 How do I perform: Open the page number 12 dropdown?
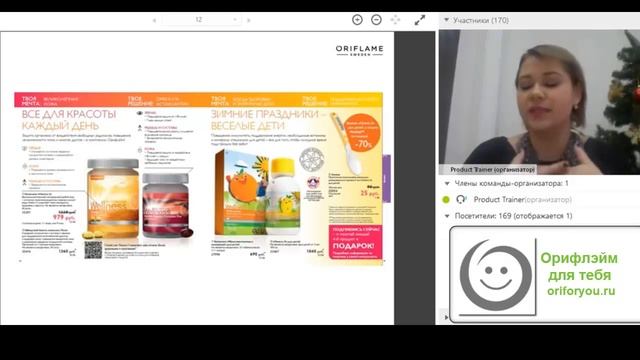point(202,20)
